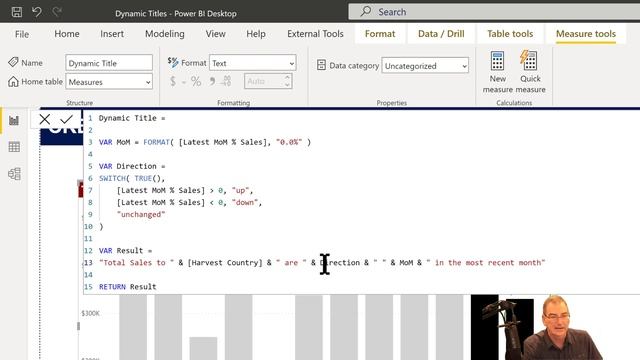Open the Insert tab
This screenshot has width=640, height=360.
pyautogui.click(x=112, y=34)
